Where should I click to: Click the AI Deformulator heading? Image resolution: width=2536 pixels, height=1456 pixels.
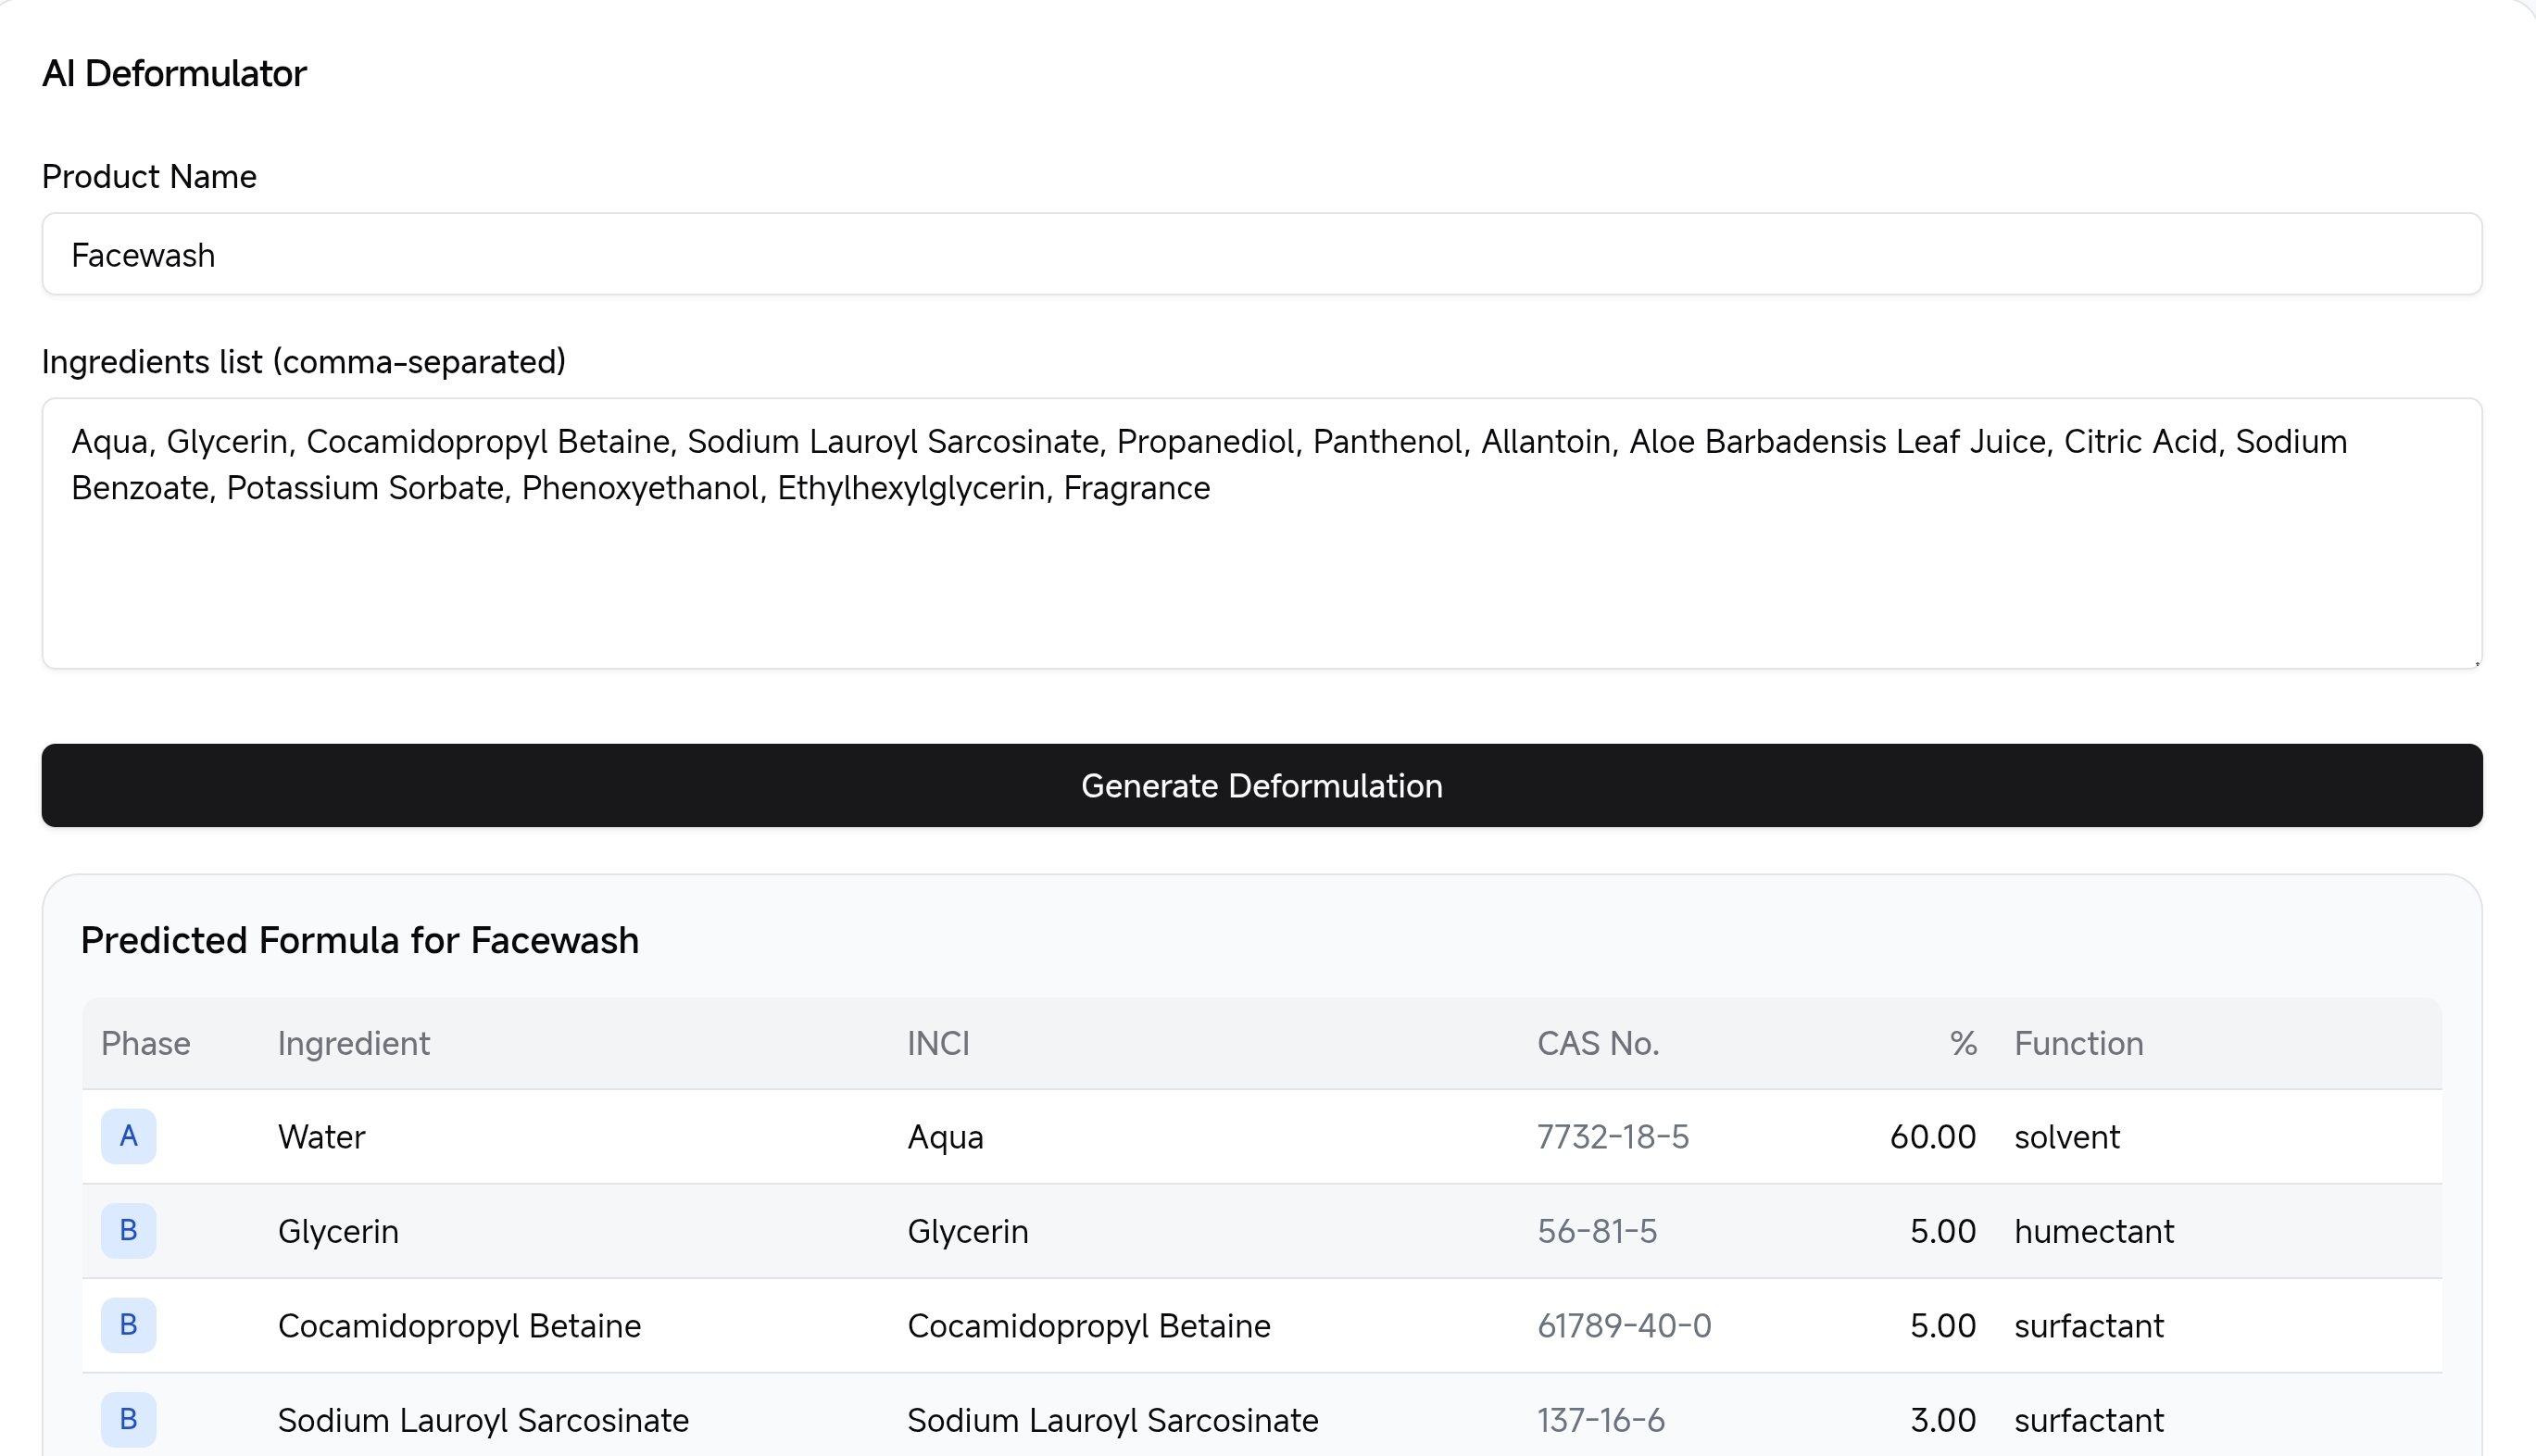coord(174,74)
